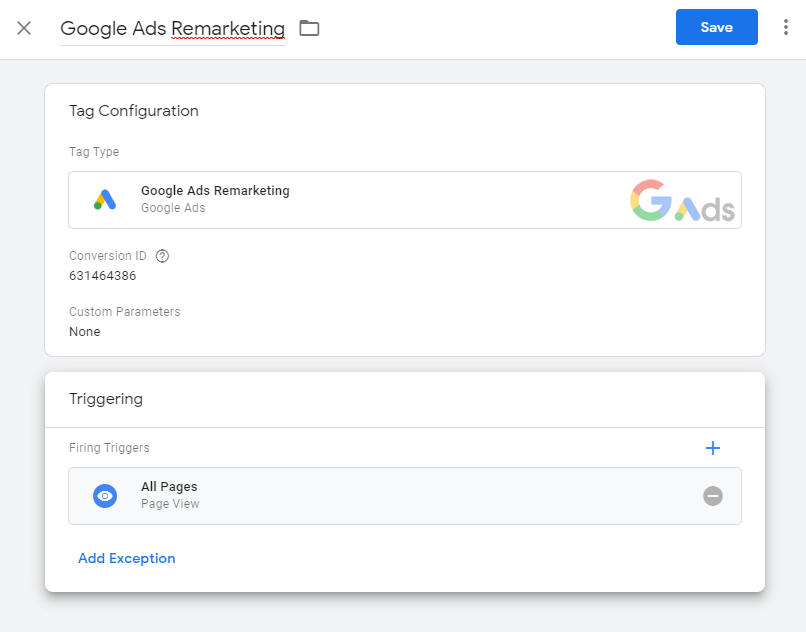Image resolution: width=806 pixels, height=632 pixels.
Task: Add a firing trigger with the plus icon
Action: pos(713,448)
